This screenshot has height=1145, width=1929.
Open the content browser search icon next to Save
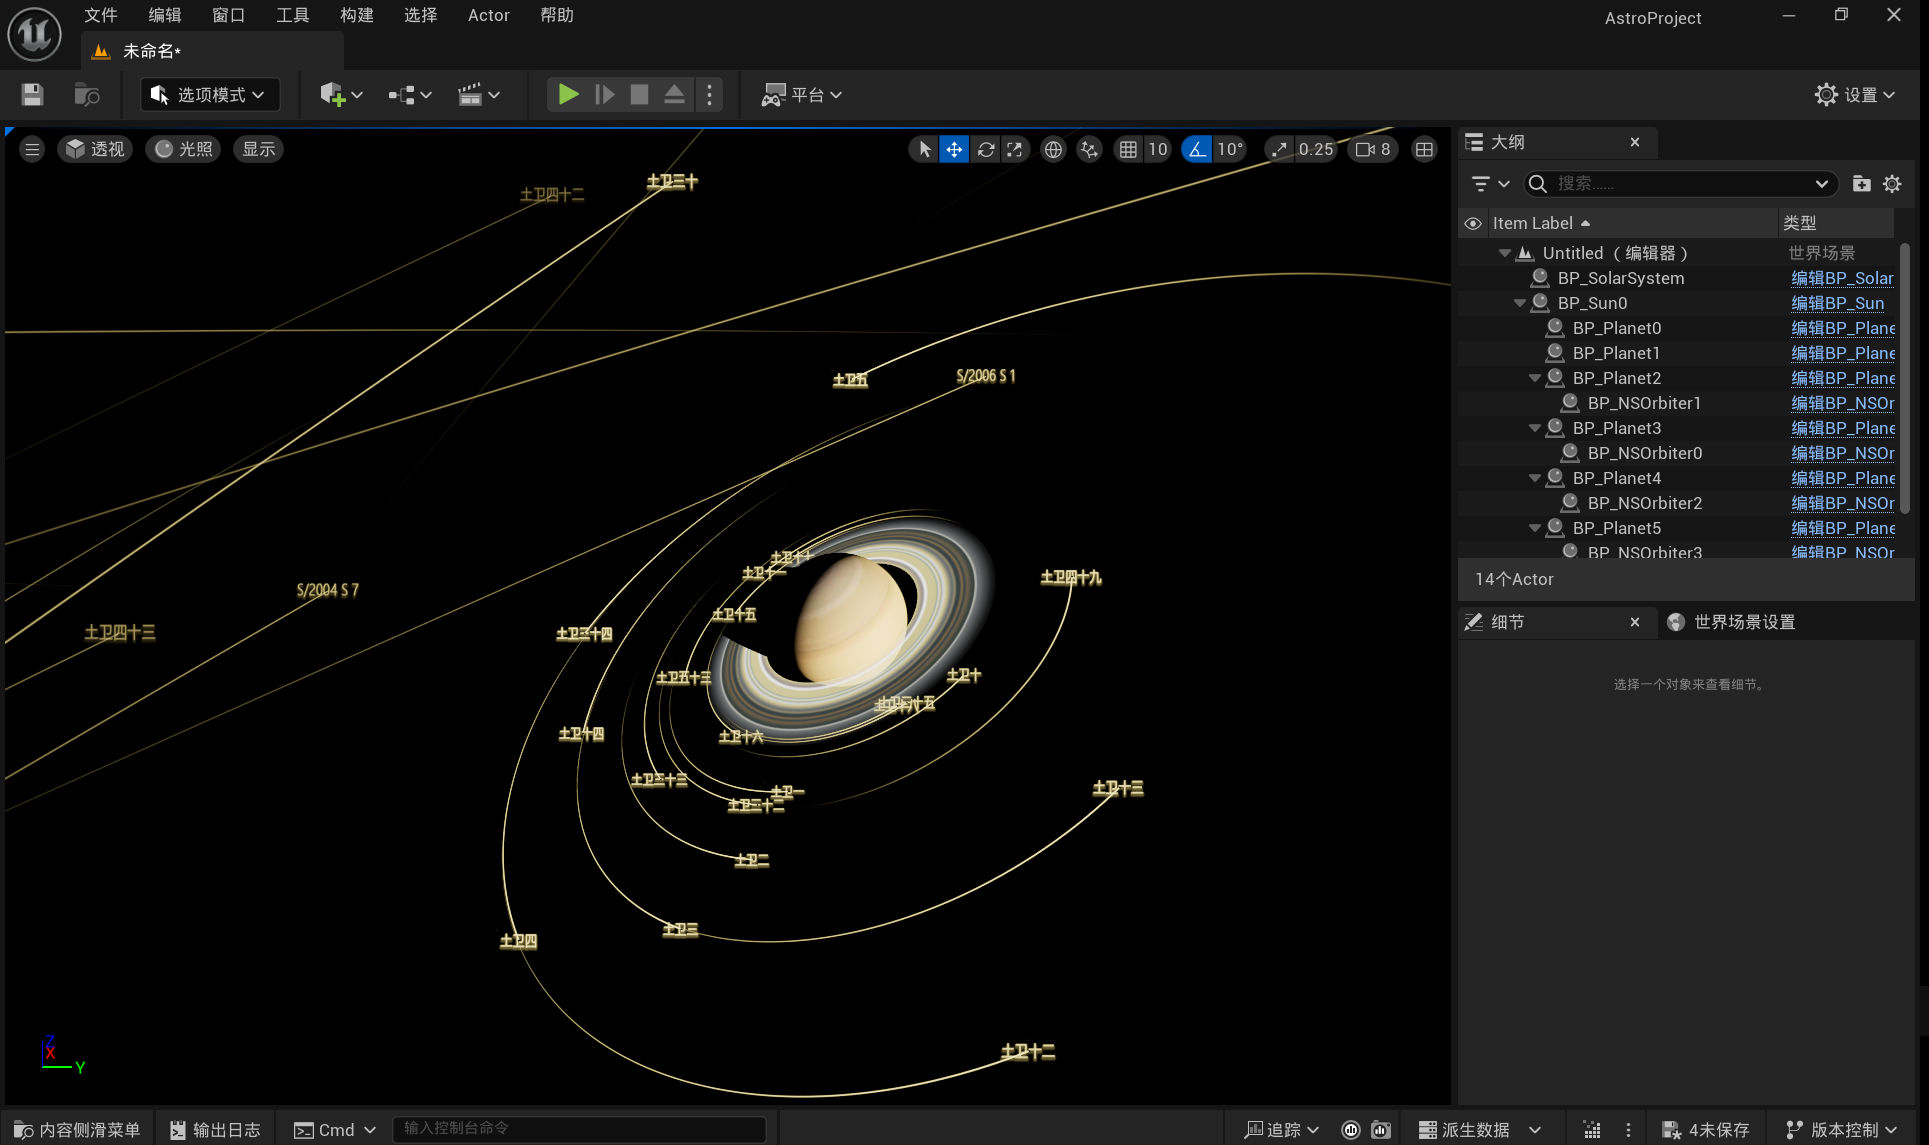(x=87, y=95)
